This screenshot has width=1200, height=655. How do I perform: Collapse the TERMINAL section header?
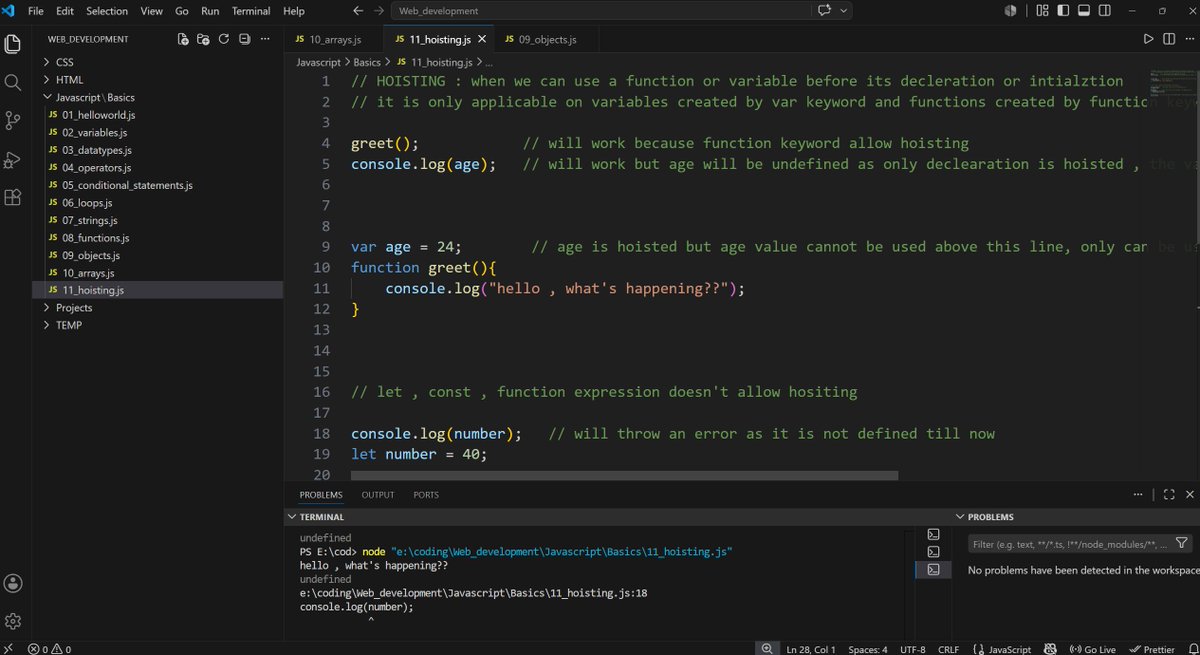321,517
